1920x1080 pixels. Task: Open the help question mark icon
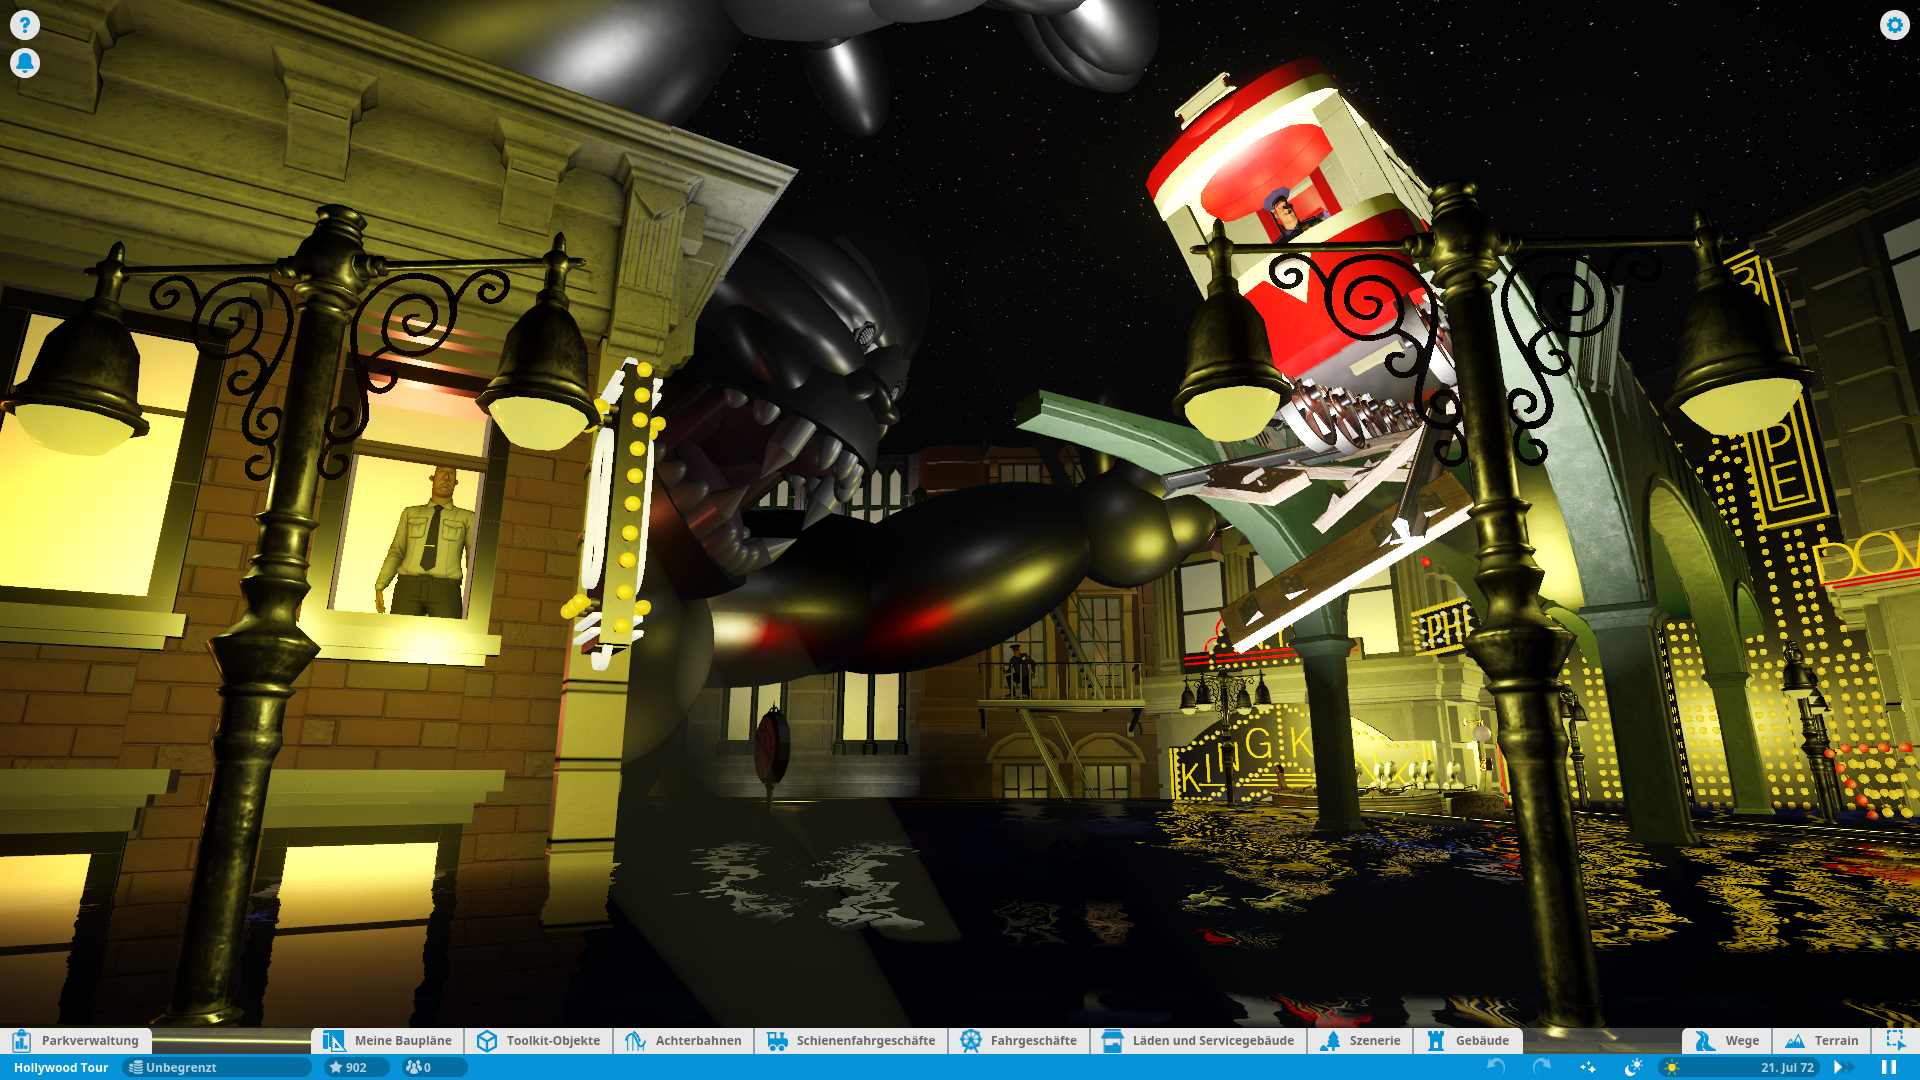click(25, 25)
